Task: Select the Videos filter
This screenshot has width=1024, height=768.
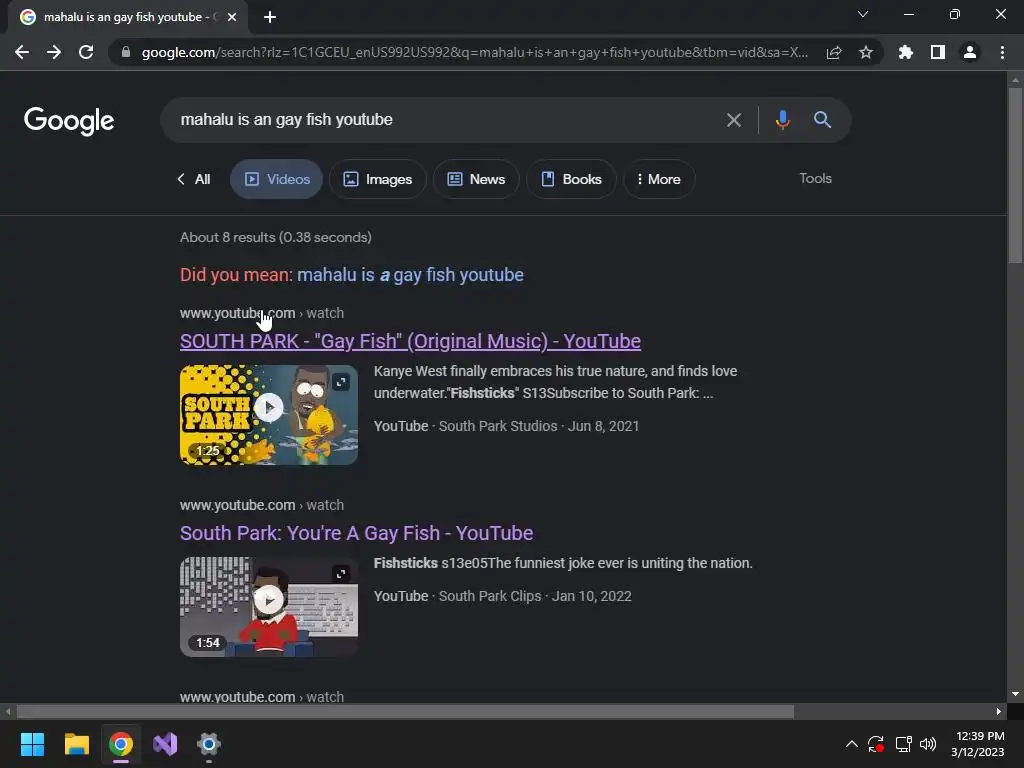Action: pos(276,179)
